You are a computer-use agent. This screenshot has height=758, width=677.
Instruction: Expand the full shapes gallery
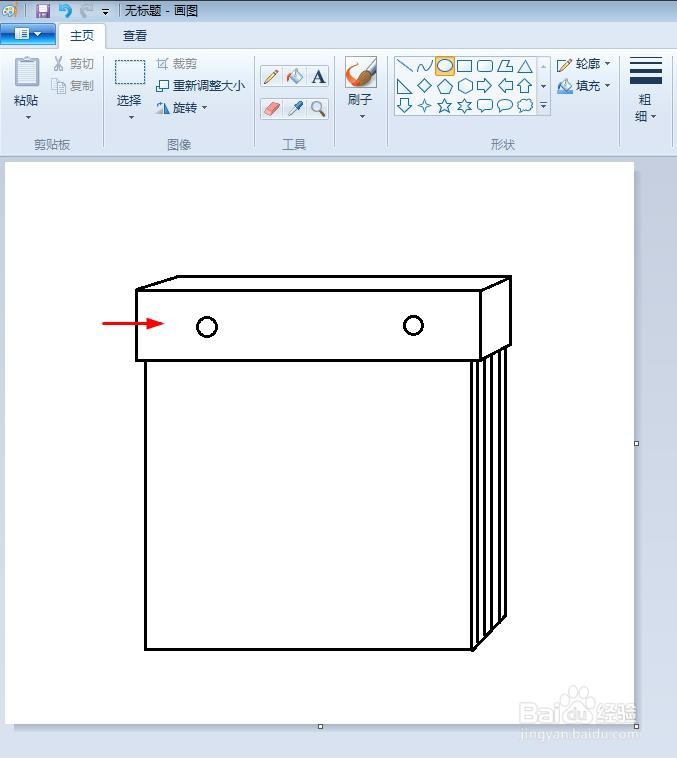click(x=544, y=105)
